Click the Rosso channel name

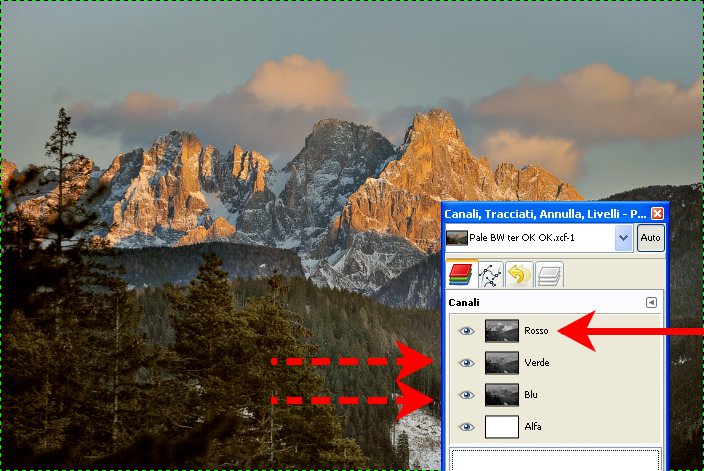536,331
